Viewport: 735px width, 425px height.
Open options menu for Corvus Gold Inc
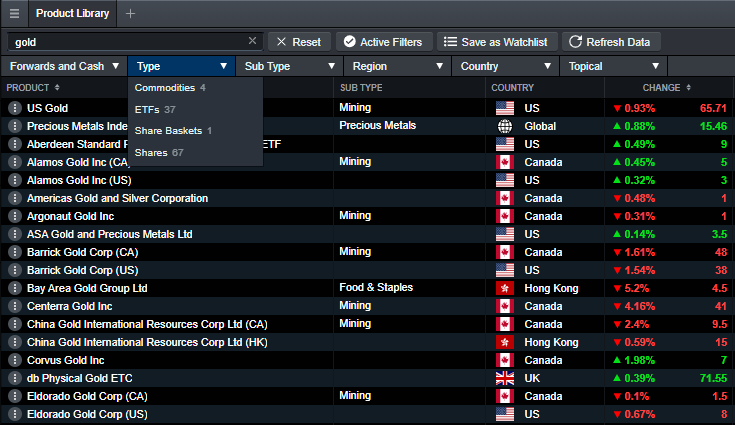15,360
